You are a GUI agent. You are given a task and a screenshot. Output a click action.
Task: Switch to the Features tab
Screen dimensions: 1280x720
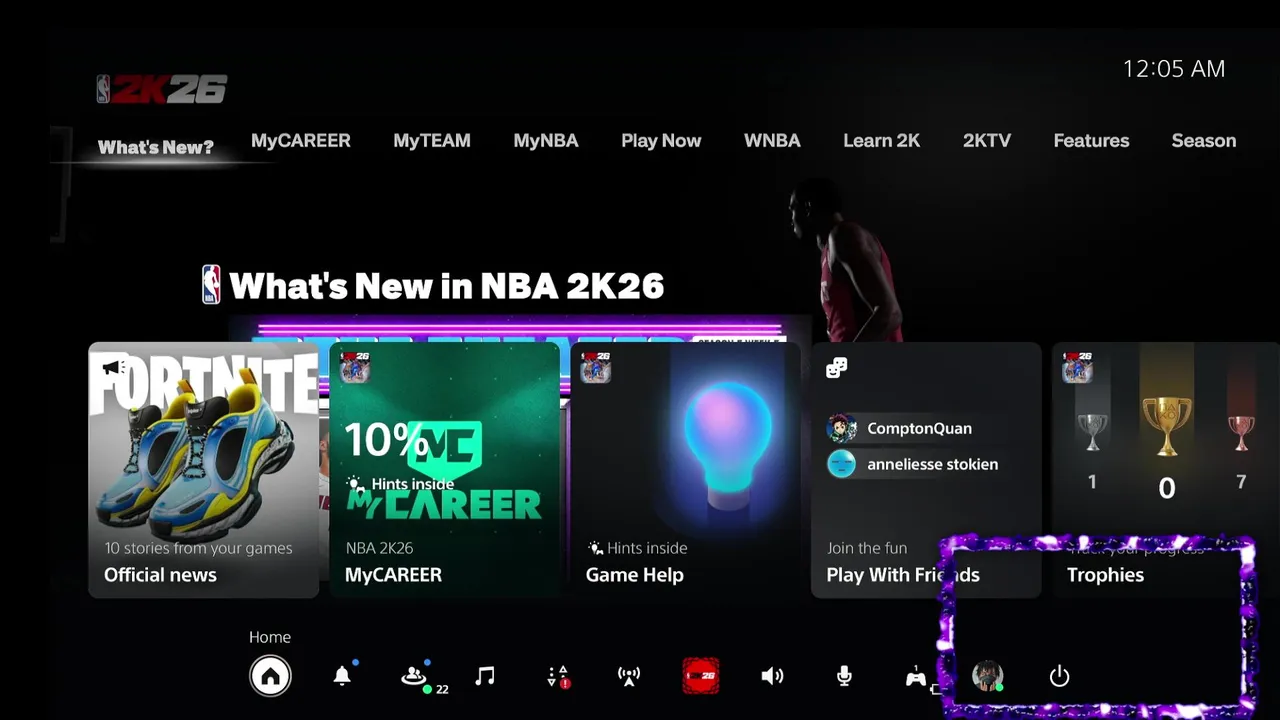click(1091, 141)
